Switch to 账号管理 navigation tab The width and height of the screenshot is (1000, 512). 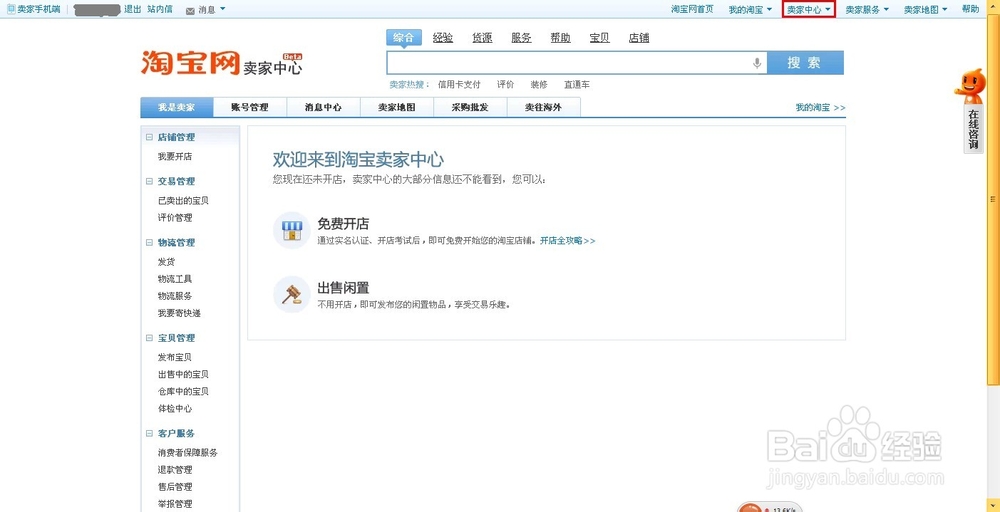pyautogui.click(x=250, y=108)
